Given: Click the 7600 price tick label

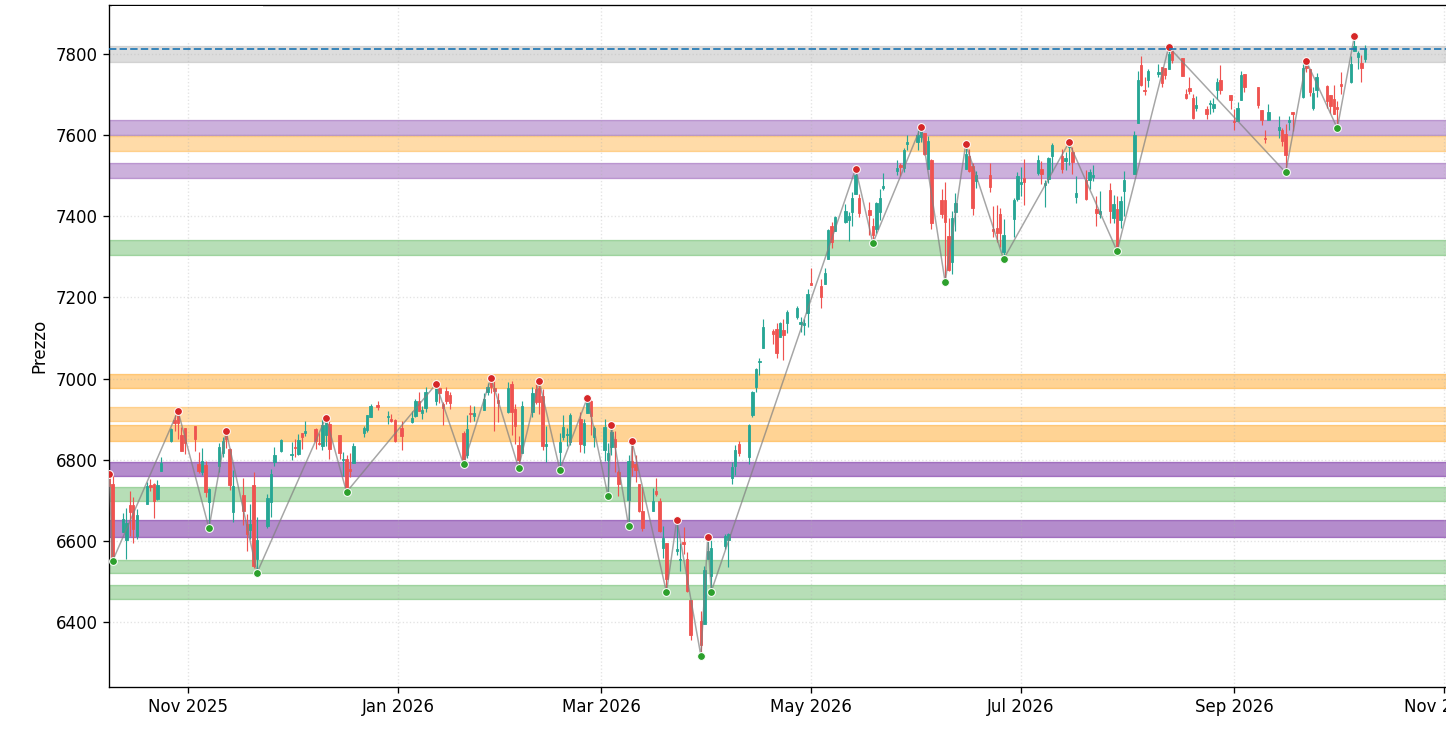Looking at the screenshot, I should pyautogui.click(x=76, y=135).
